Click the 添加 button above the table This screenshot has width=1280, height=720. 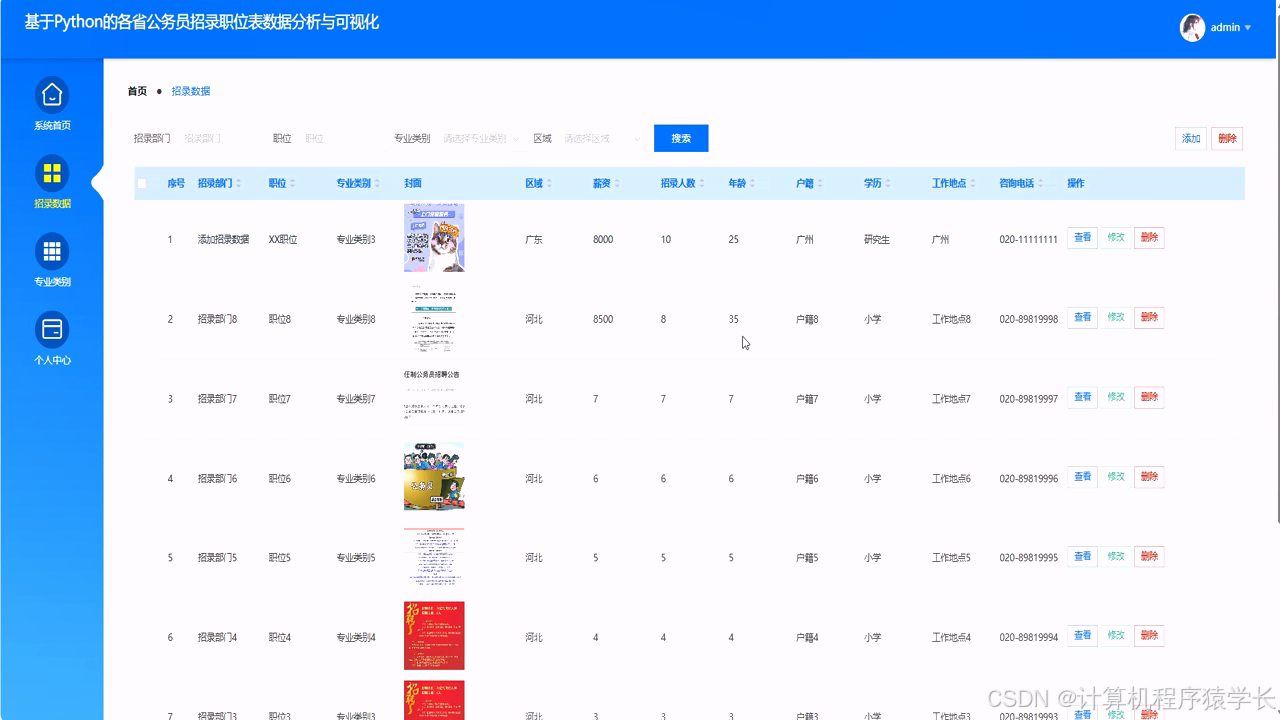1191,139
